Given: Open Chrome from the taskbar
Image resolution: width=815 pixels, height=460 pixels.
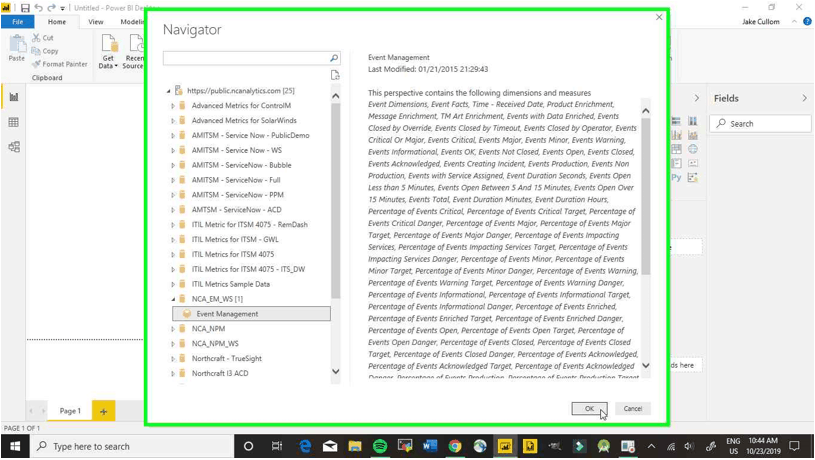Looking at the screenshot, I should pos(455,446).
